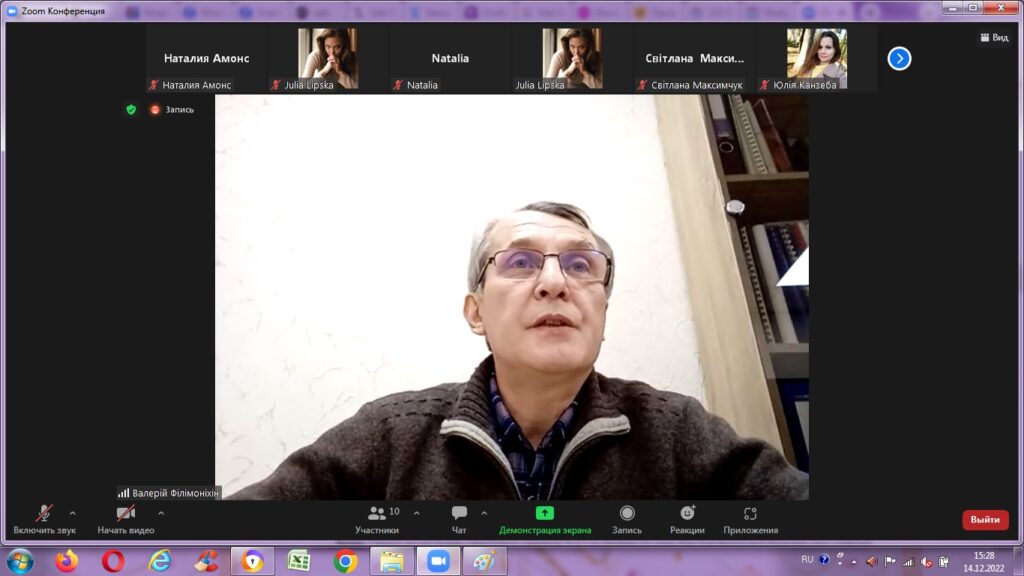Click Валерій Філімоніхін name label
1024x576 pixels.
click(175, 493)
